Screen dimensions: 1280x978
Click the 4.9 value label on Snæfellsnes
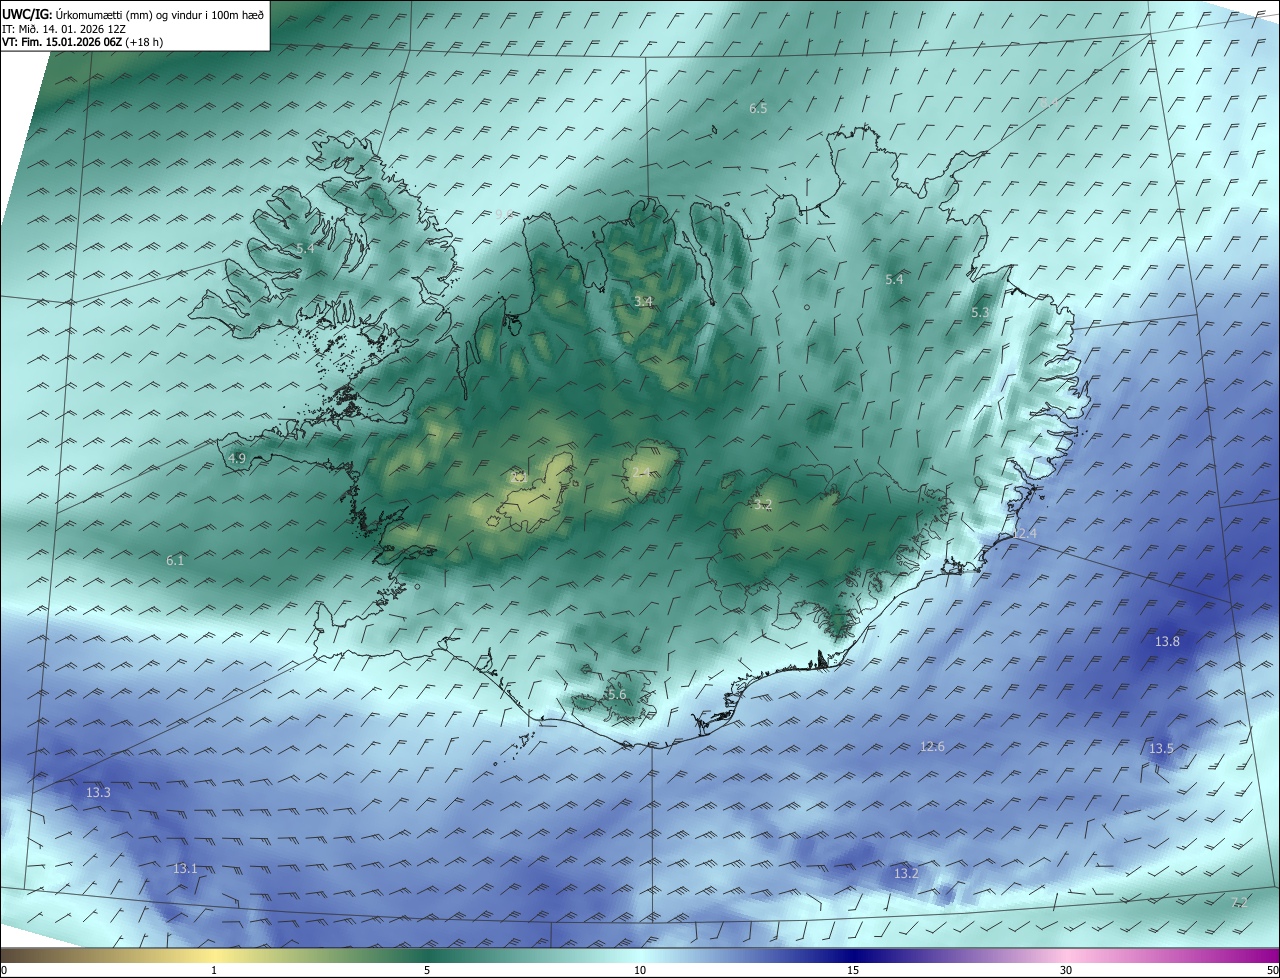[x=237, y=458]
